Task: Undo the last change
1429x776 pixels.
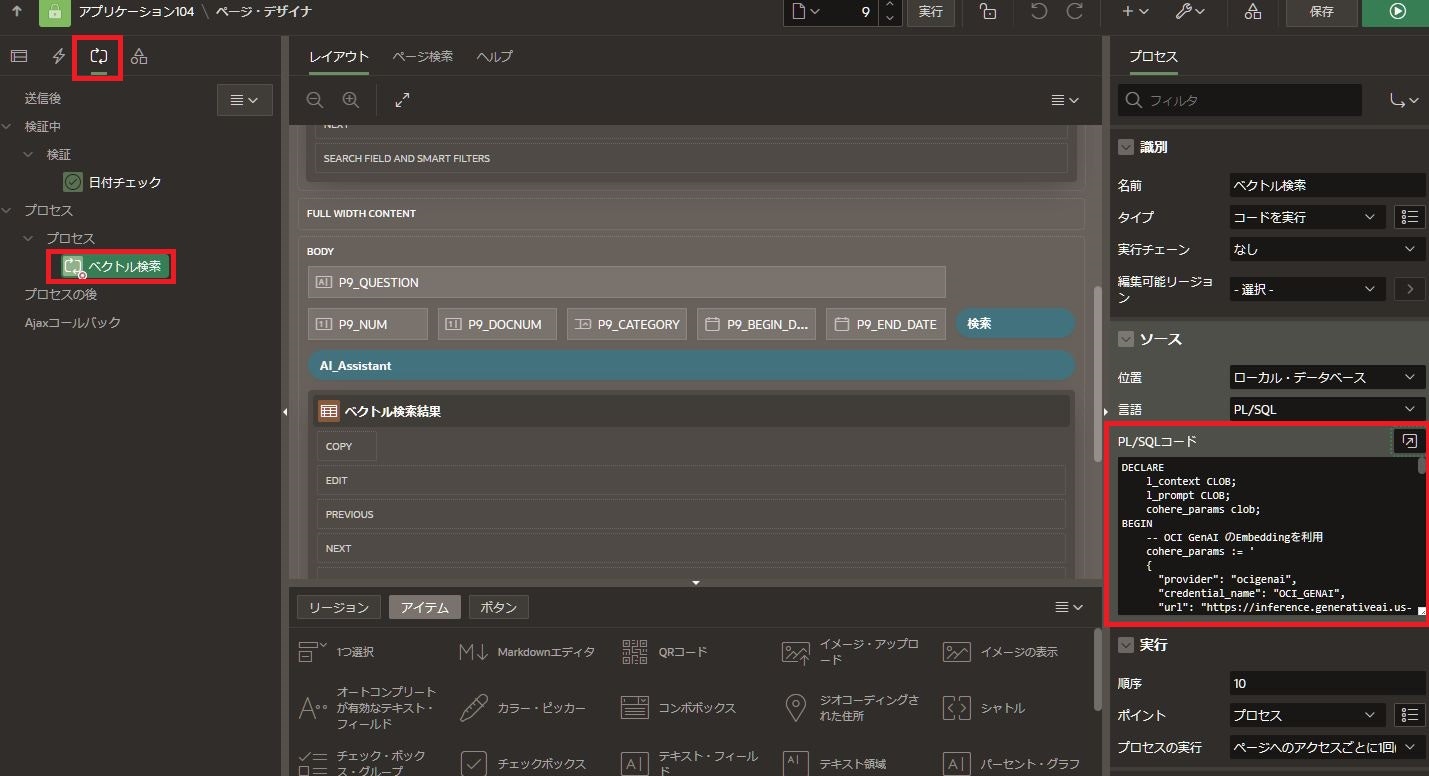Action: coord(1039,12)
